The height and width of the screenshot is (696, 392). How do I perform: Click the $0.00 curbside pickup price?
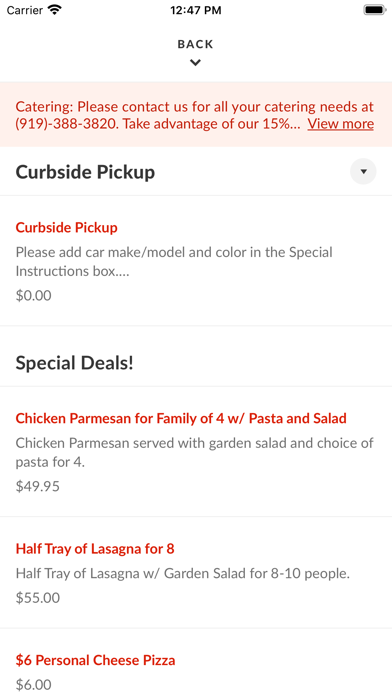click(x=34, y=296)
